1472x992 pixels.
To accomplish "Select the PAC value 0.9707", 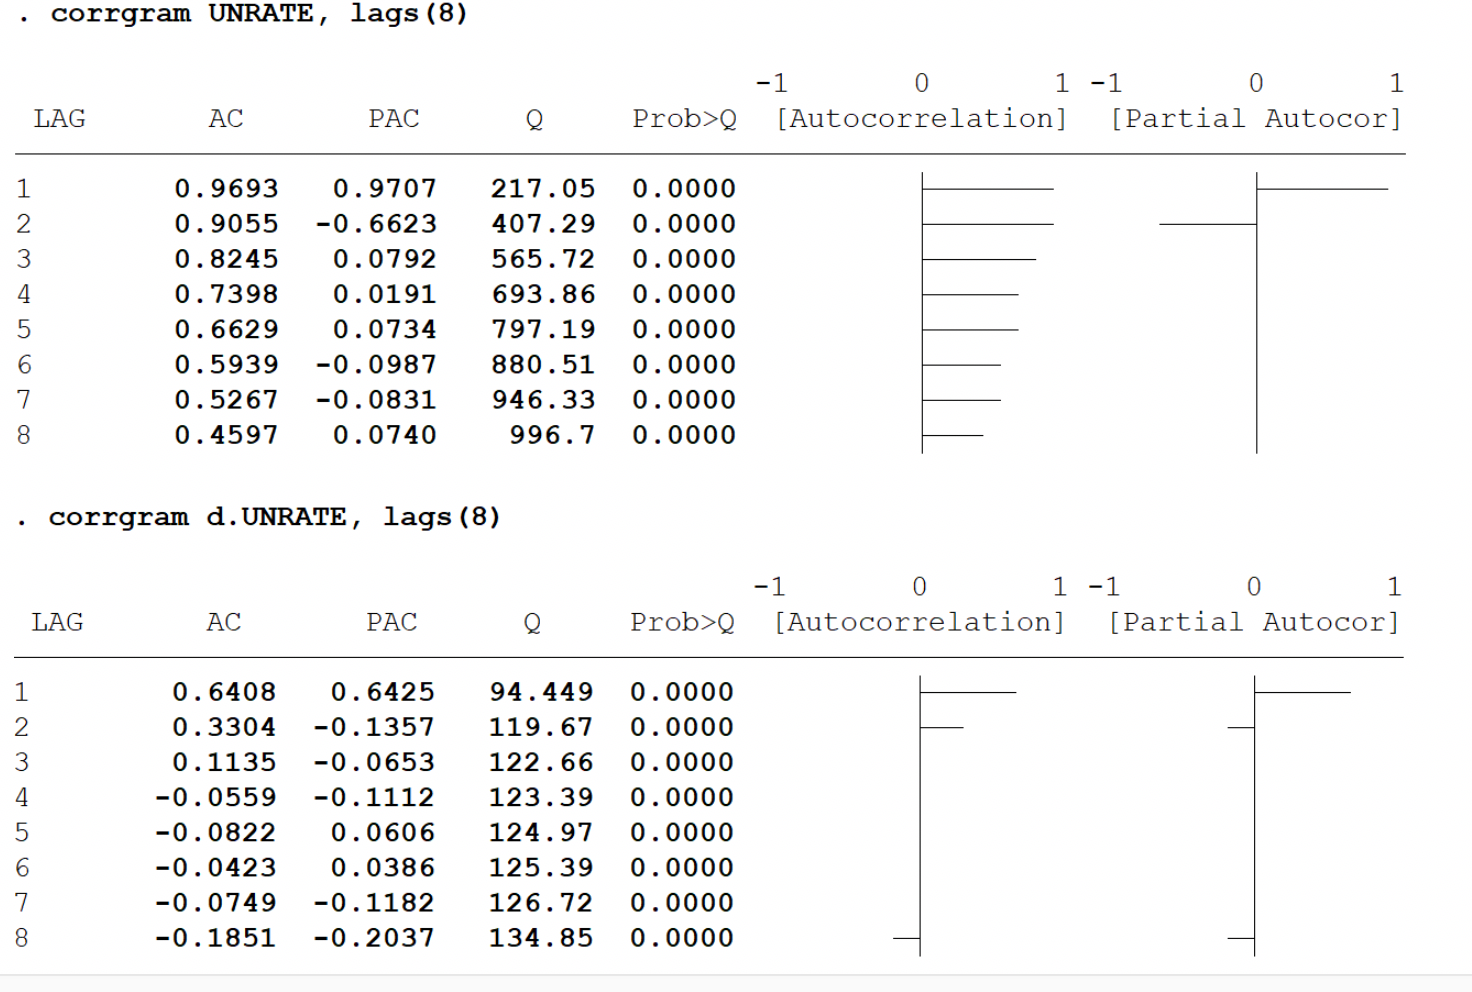I will pos(385,189).
